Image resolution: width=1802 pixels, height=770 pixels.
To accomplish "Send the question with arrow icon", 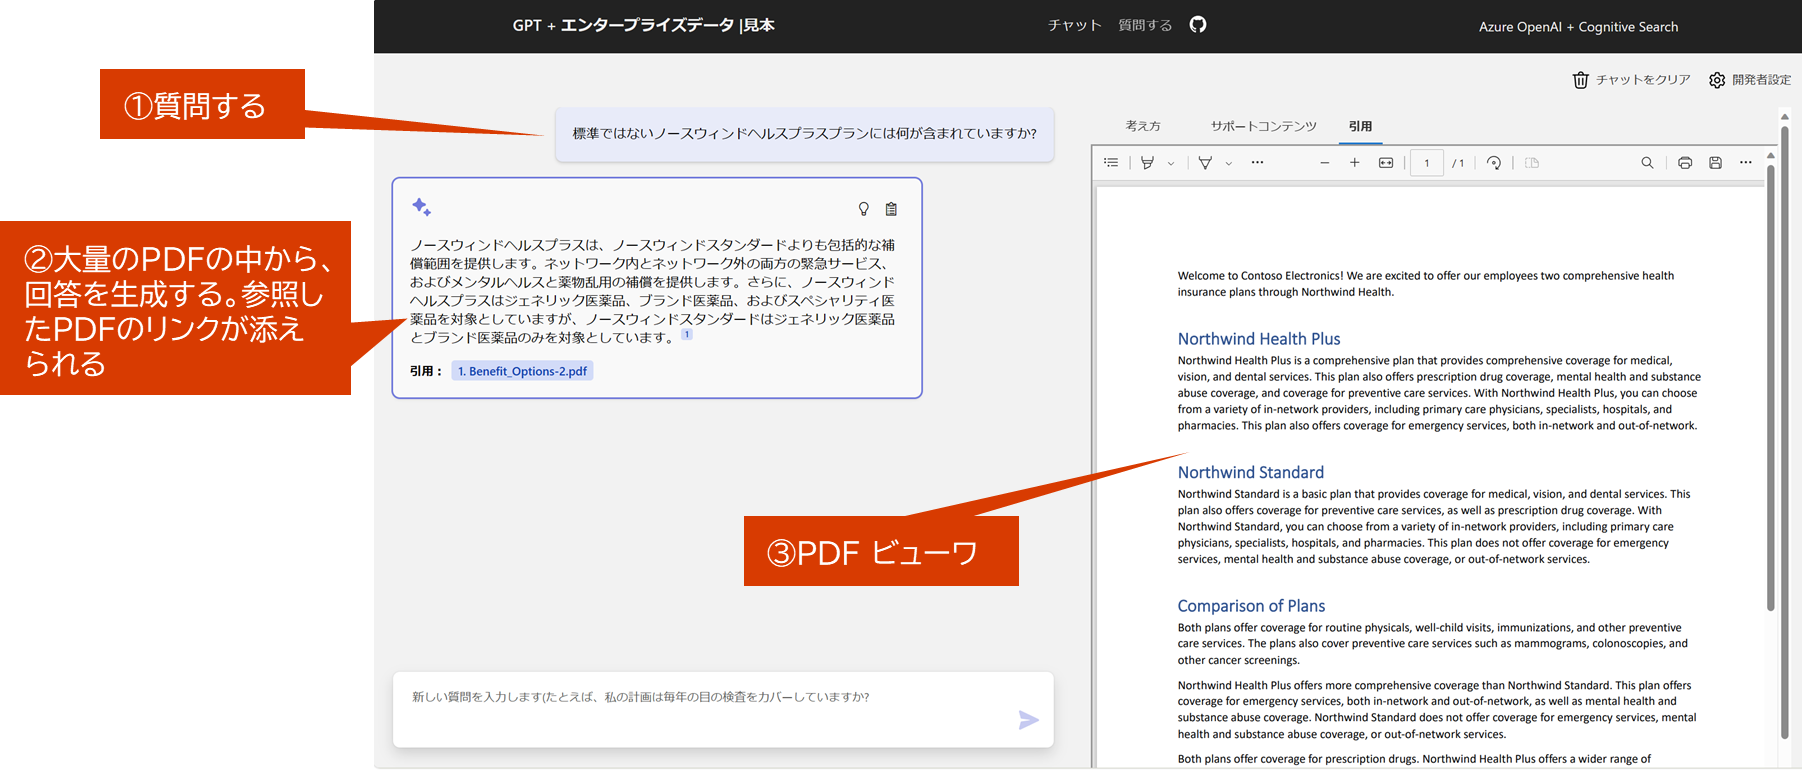I will [x=1028, y=720].
